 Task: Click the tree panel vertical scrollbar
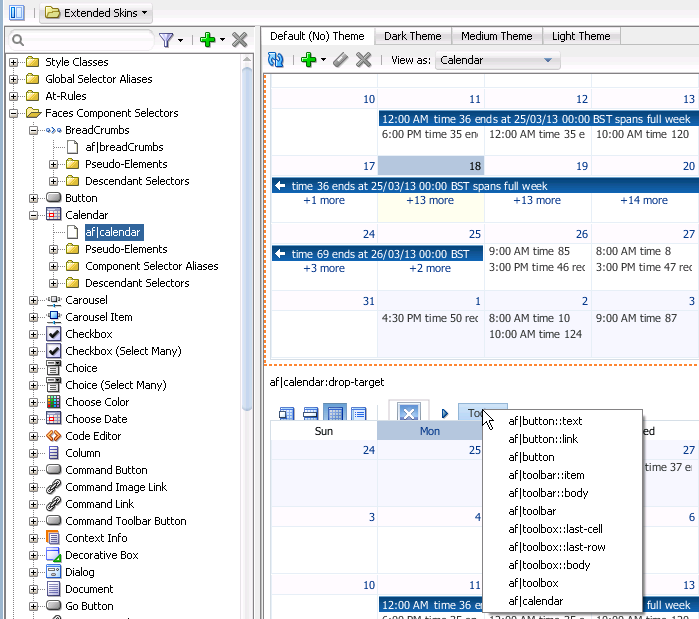[247, 238]
